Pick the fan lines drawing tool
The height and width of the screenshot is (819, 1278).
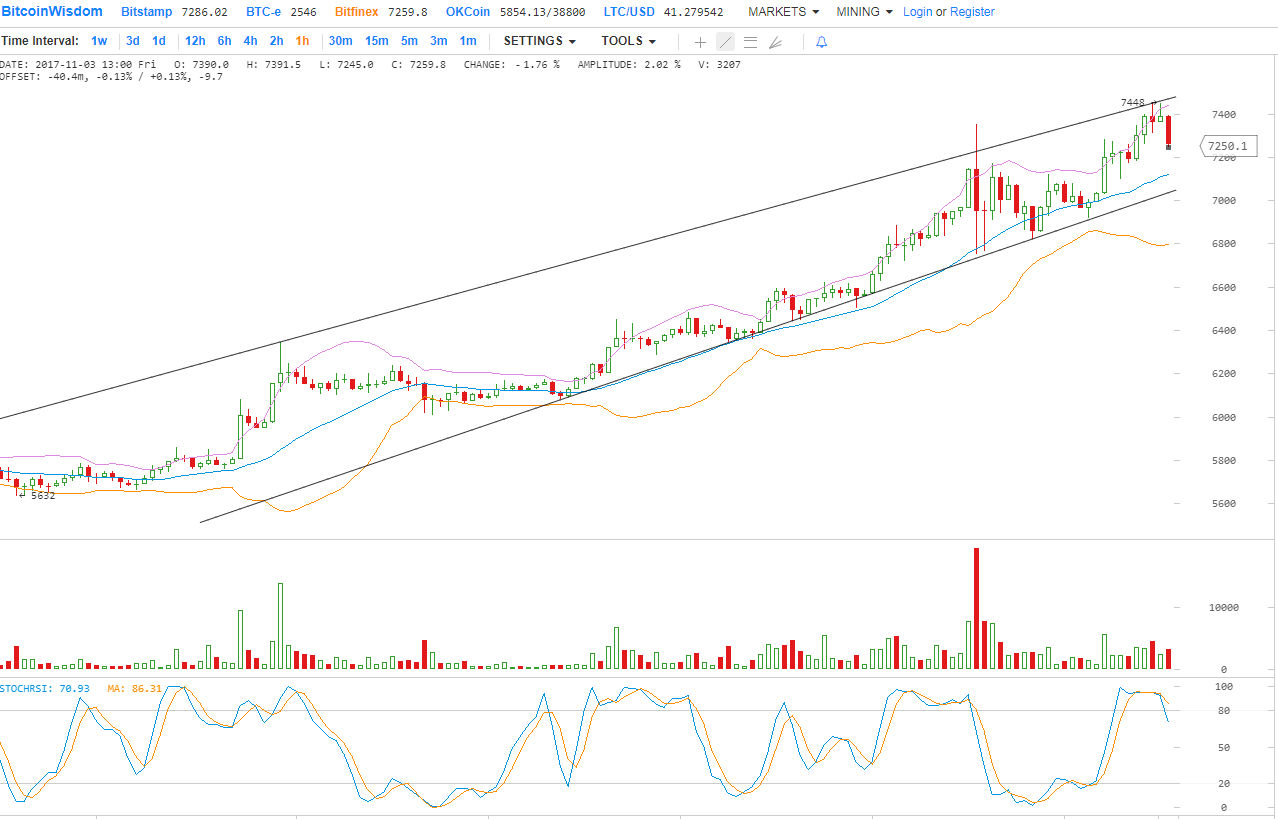point(775,42)
